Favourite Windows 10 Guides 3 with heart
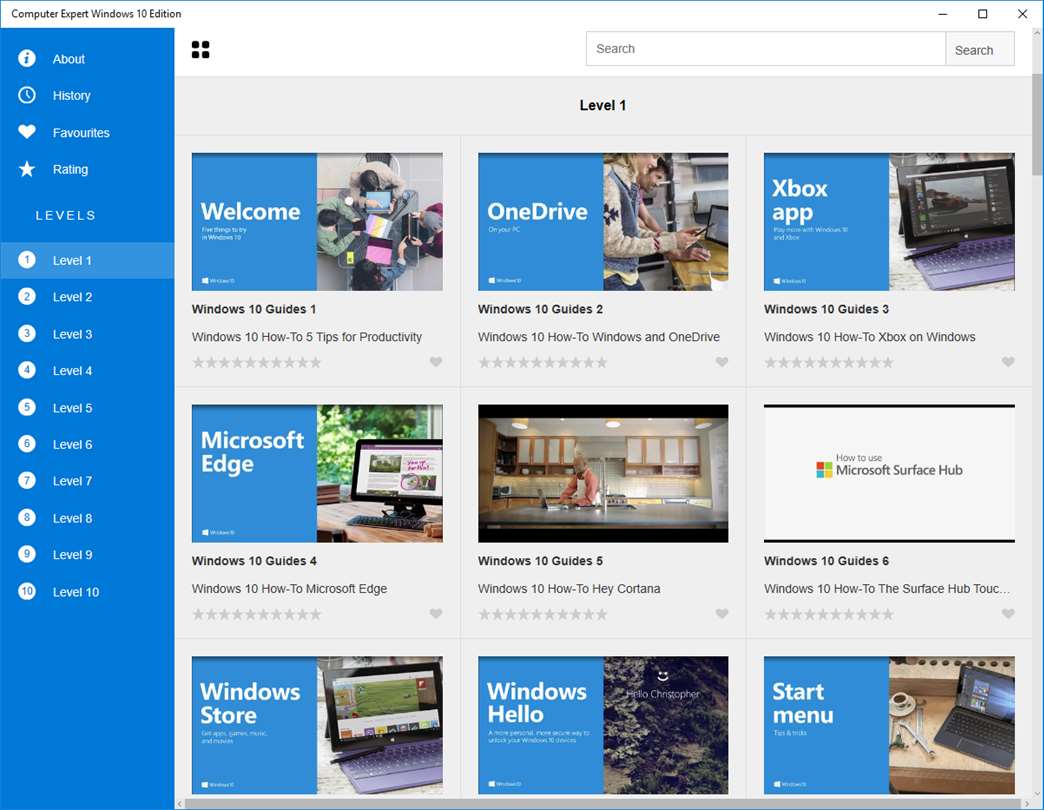This screenshot has width=1044, height=810. (1008, 362)
